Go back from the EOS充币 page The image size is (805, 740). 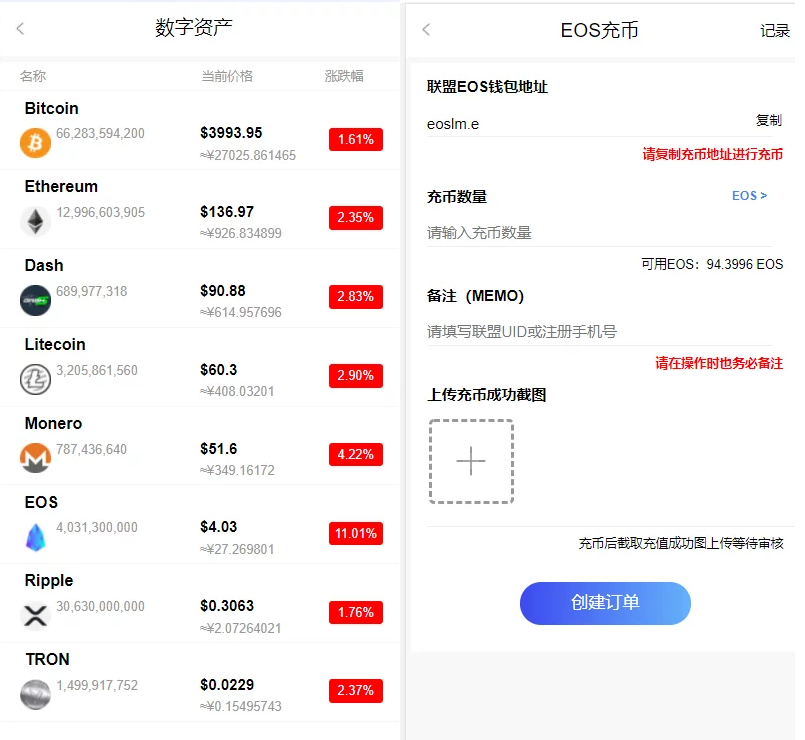(426, 30)
